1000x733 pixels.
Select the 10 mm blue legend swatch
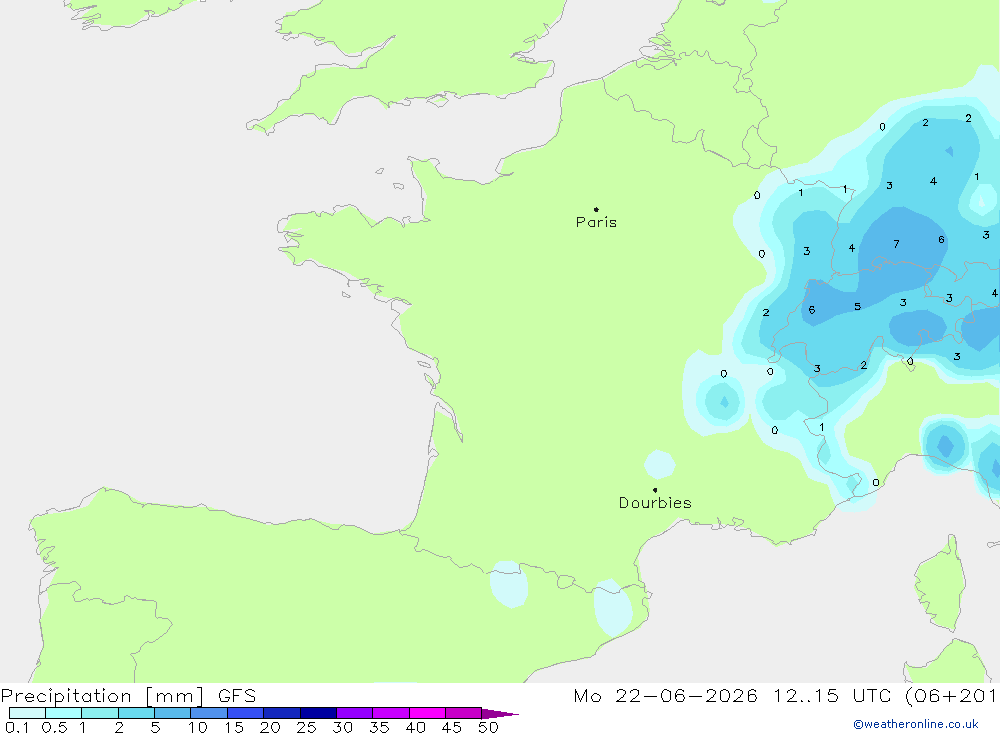pos(209,713)
